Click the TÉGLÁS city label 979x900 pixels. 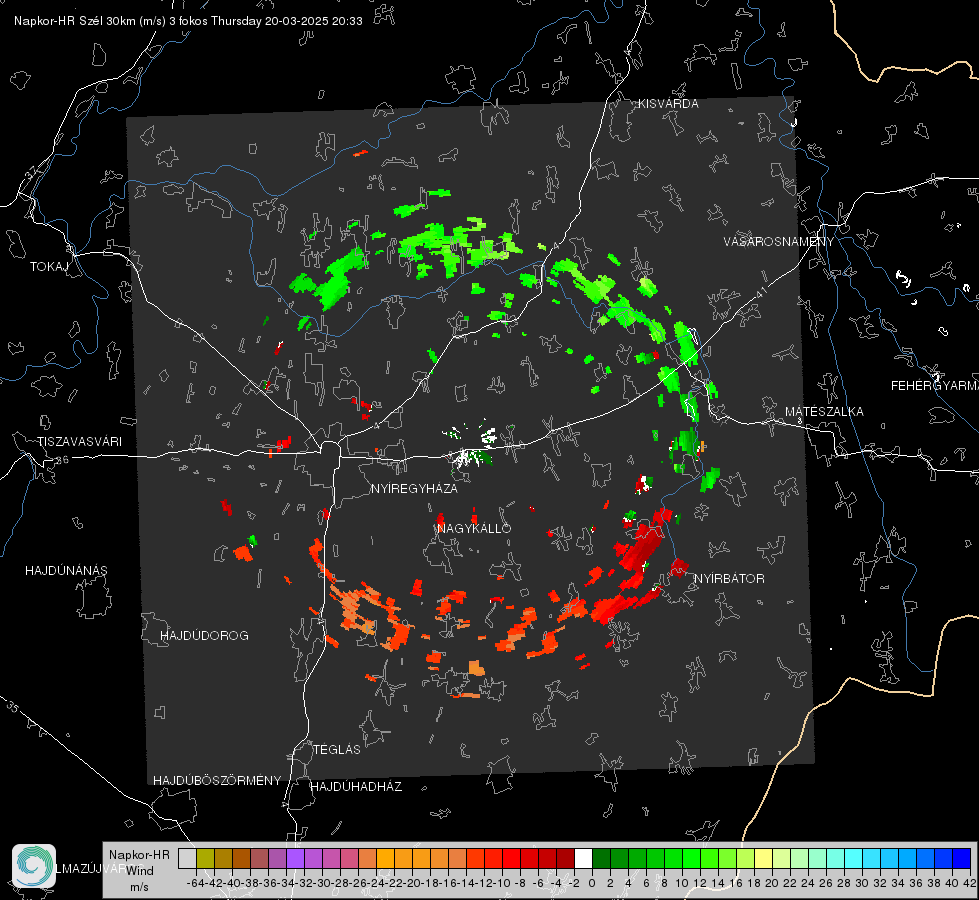point(337,749)
